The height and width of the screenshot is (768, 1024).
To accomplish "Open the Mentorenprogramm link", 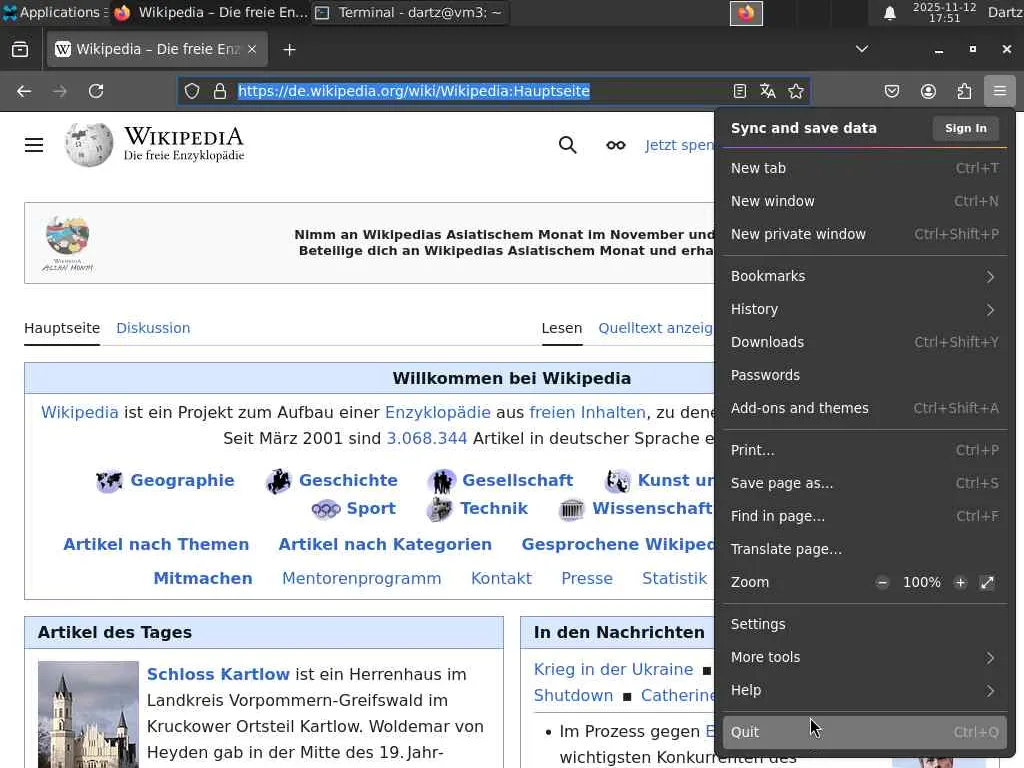I will click(362, 579).
